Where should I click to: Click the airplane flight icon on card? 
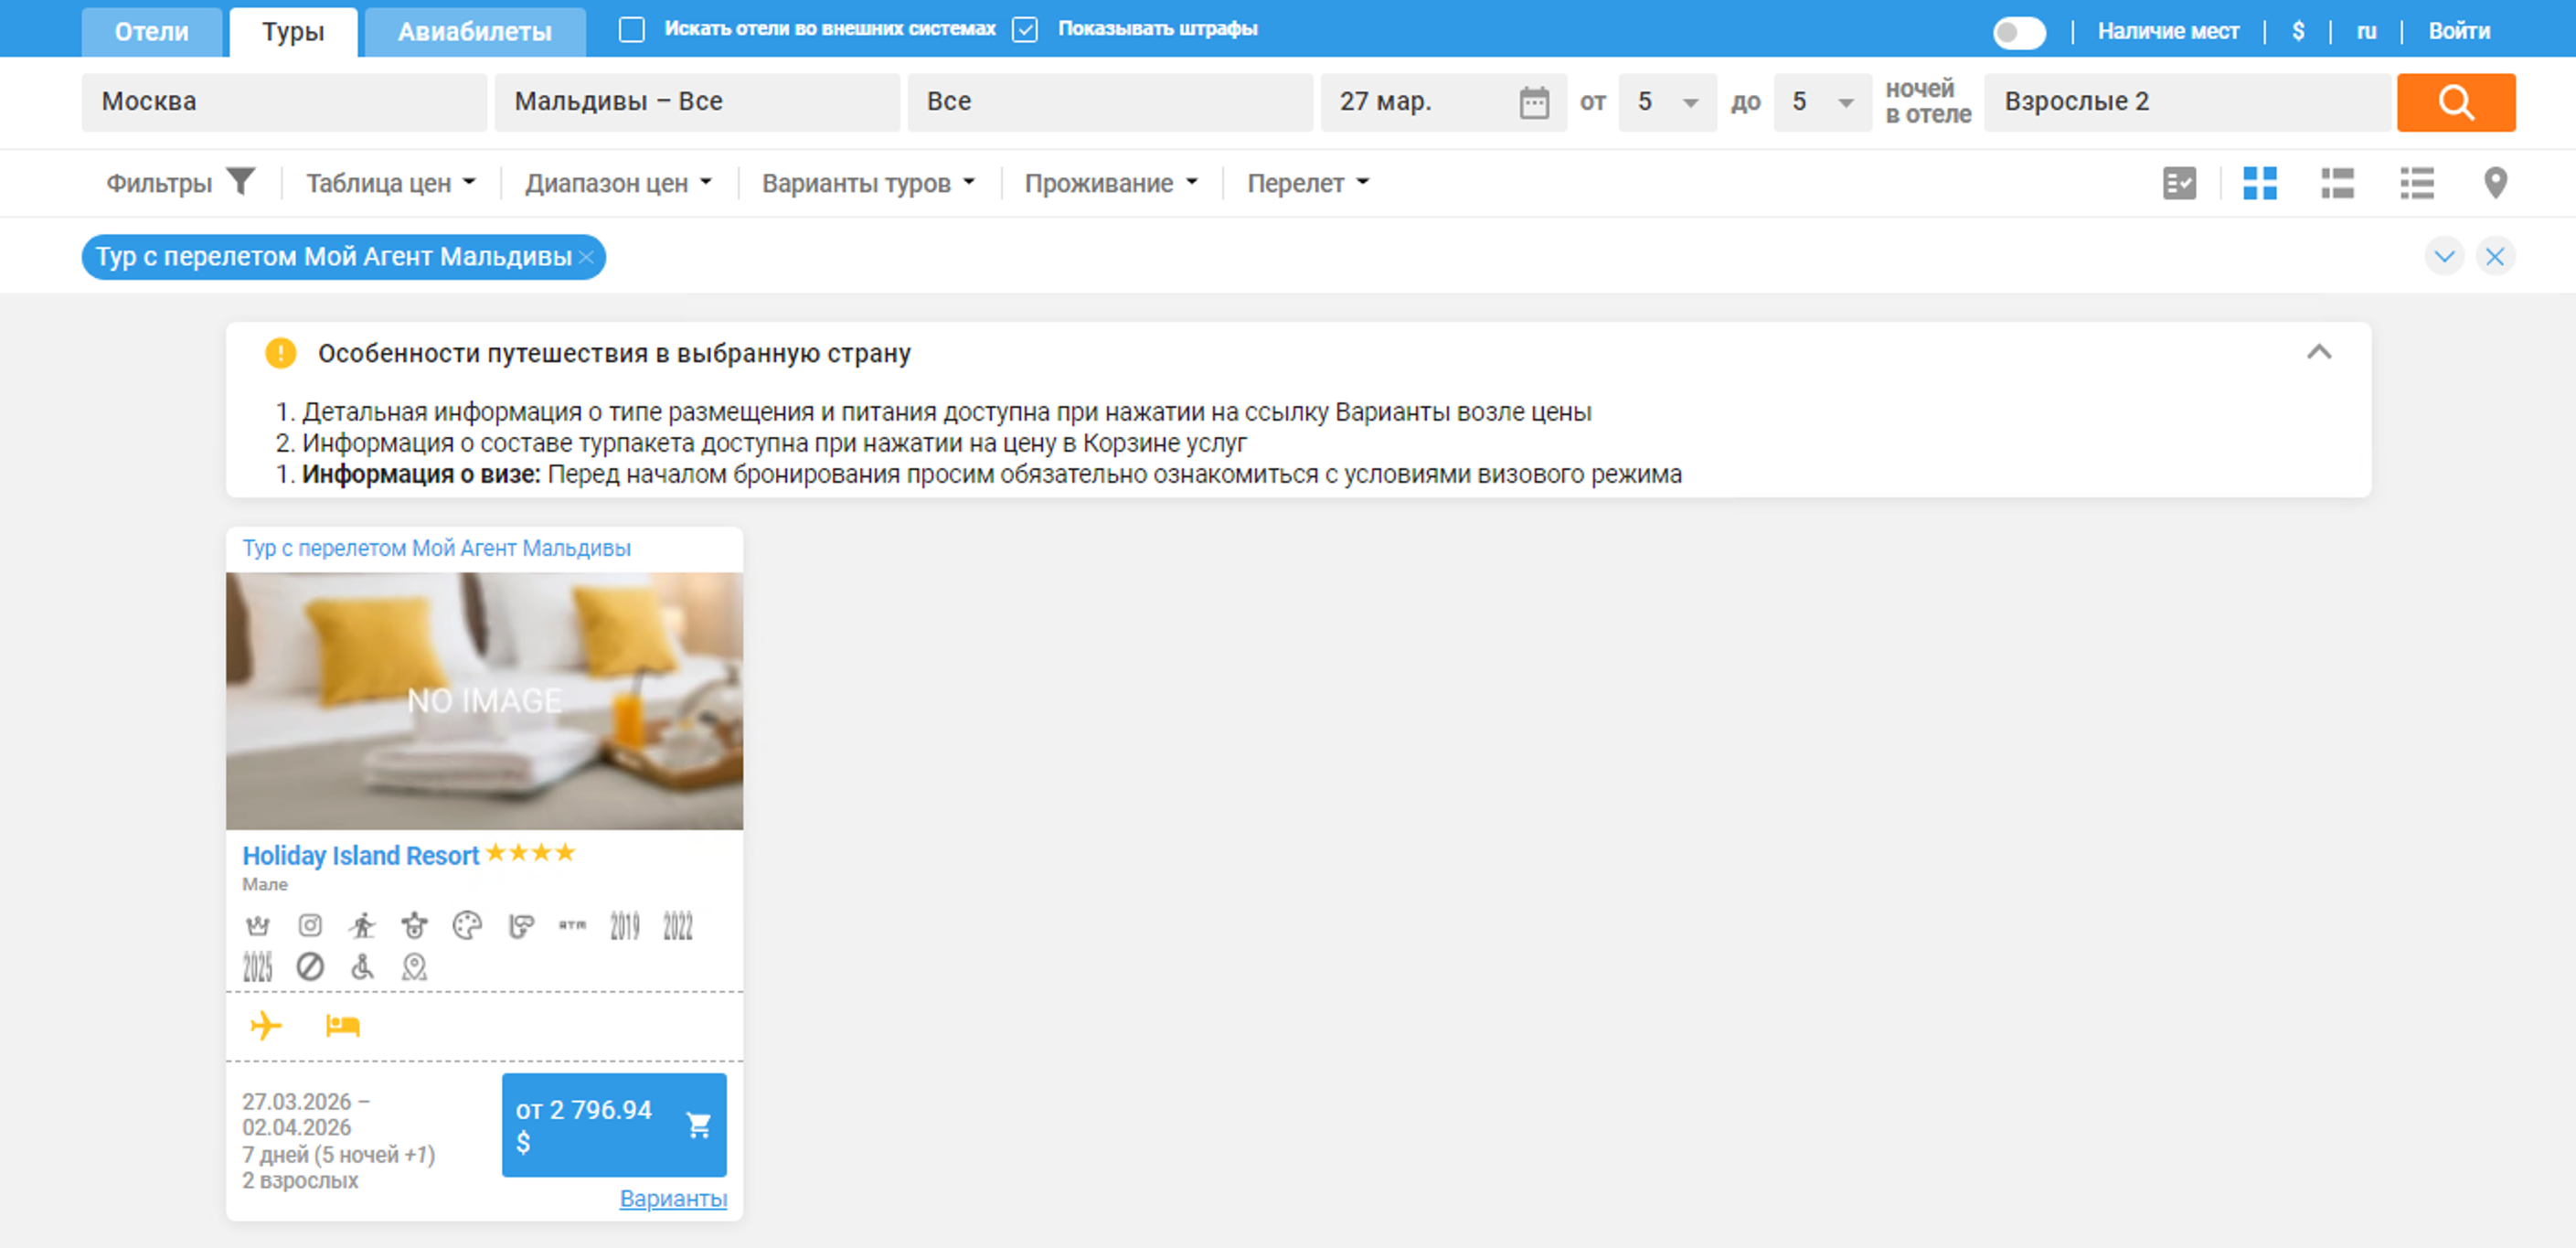266,1026
